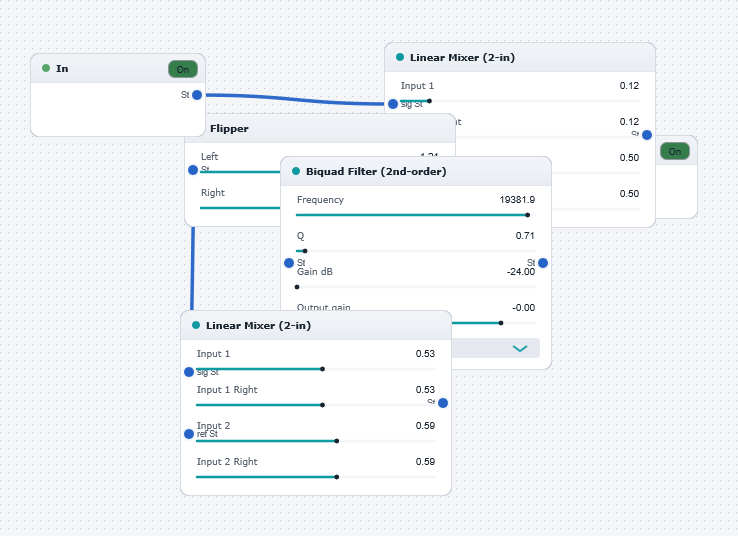Select the bottom Linear Mixer (2-in) title
Image resolution: width=738 pixels, height=536 pixels.
click(258, 326)
